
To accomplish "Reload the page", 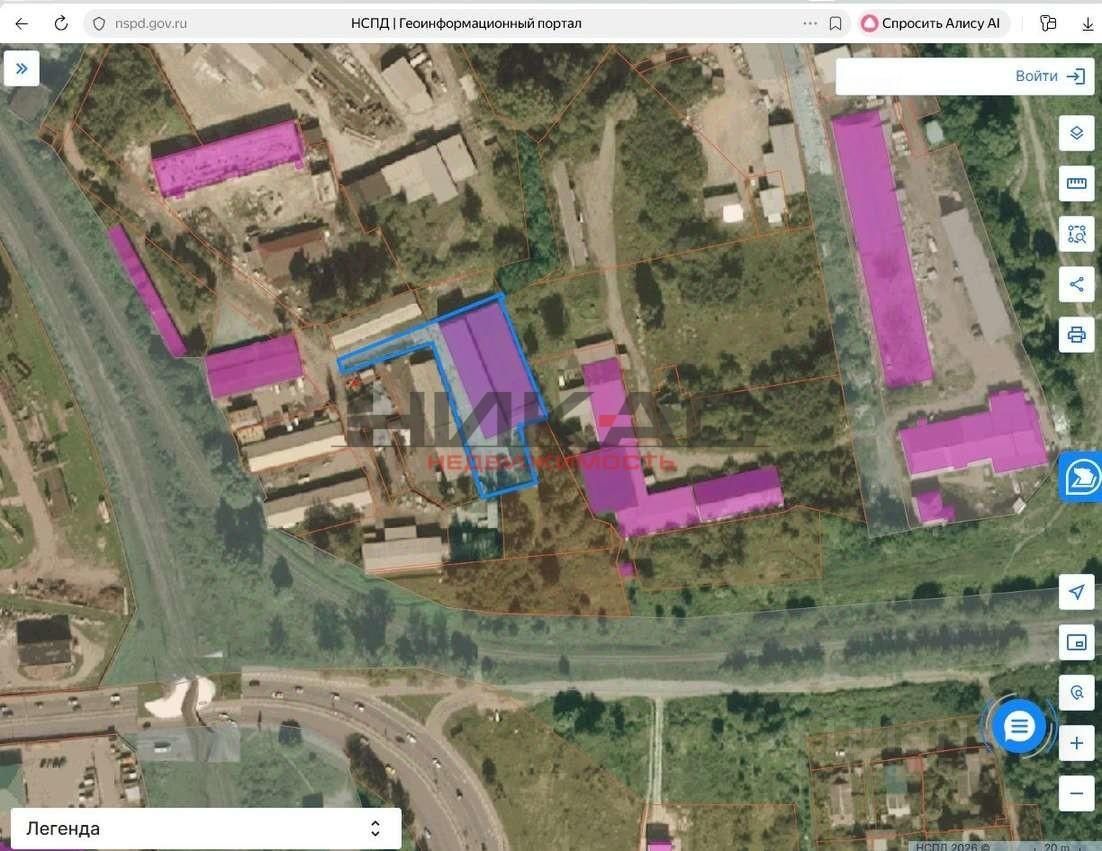I will point(61,23).
